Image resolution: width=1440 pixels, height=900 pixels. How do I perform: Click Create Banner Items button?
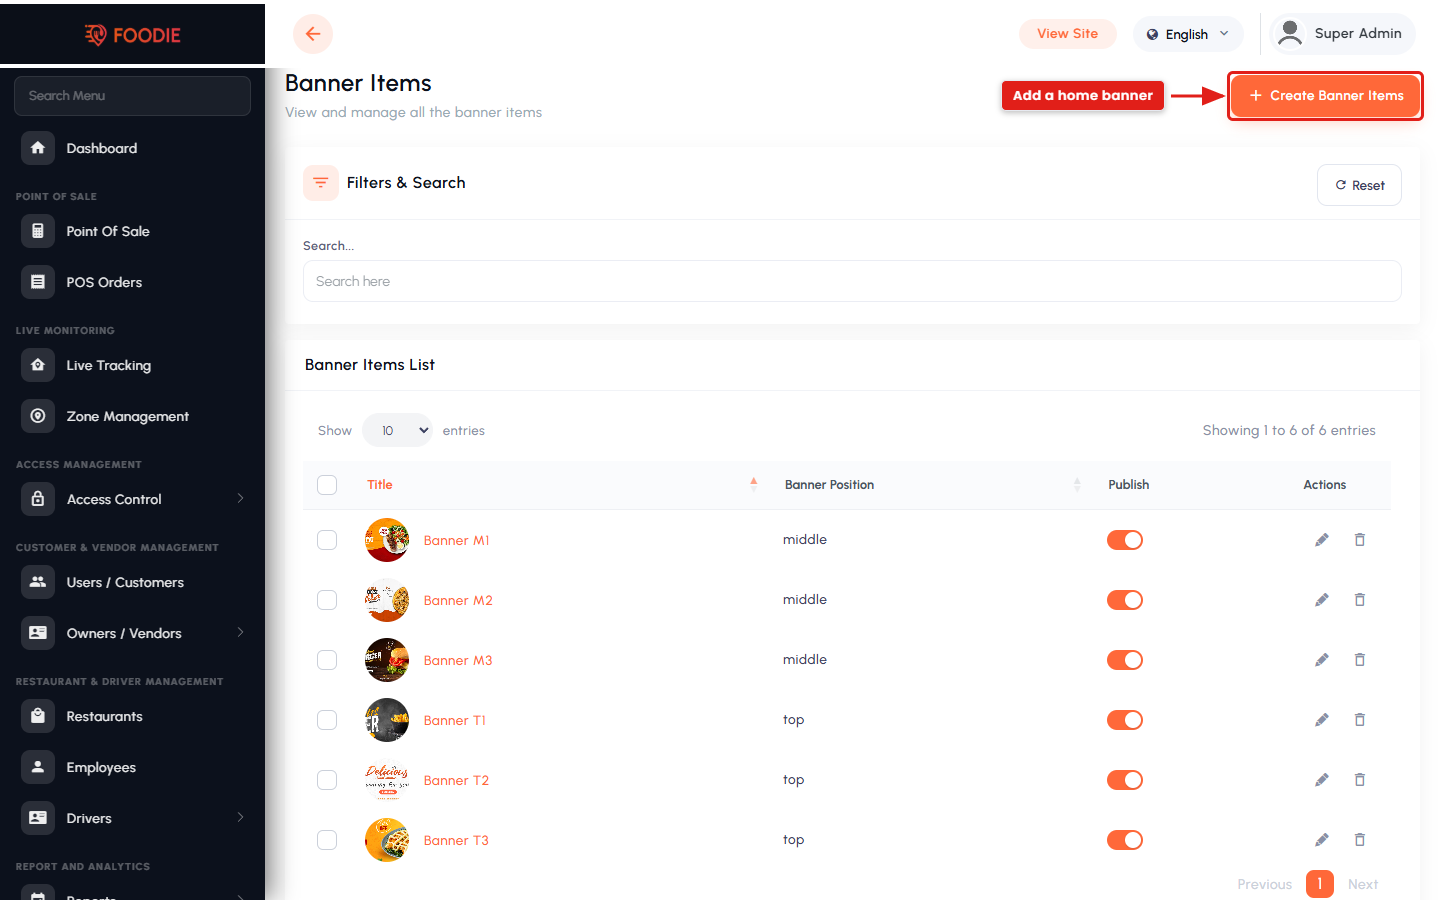1326,96
